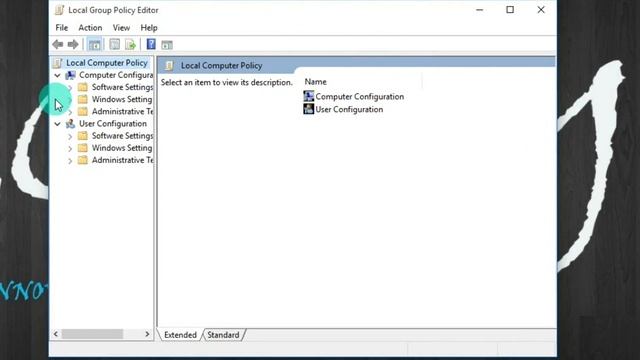Viewport: 640px width, 360px height.
Task: Open Help via blue question icon
Action: click(151, 44)
